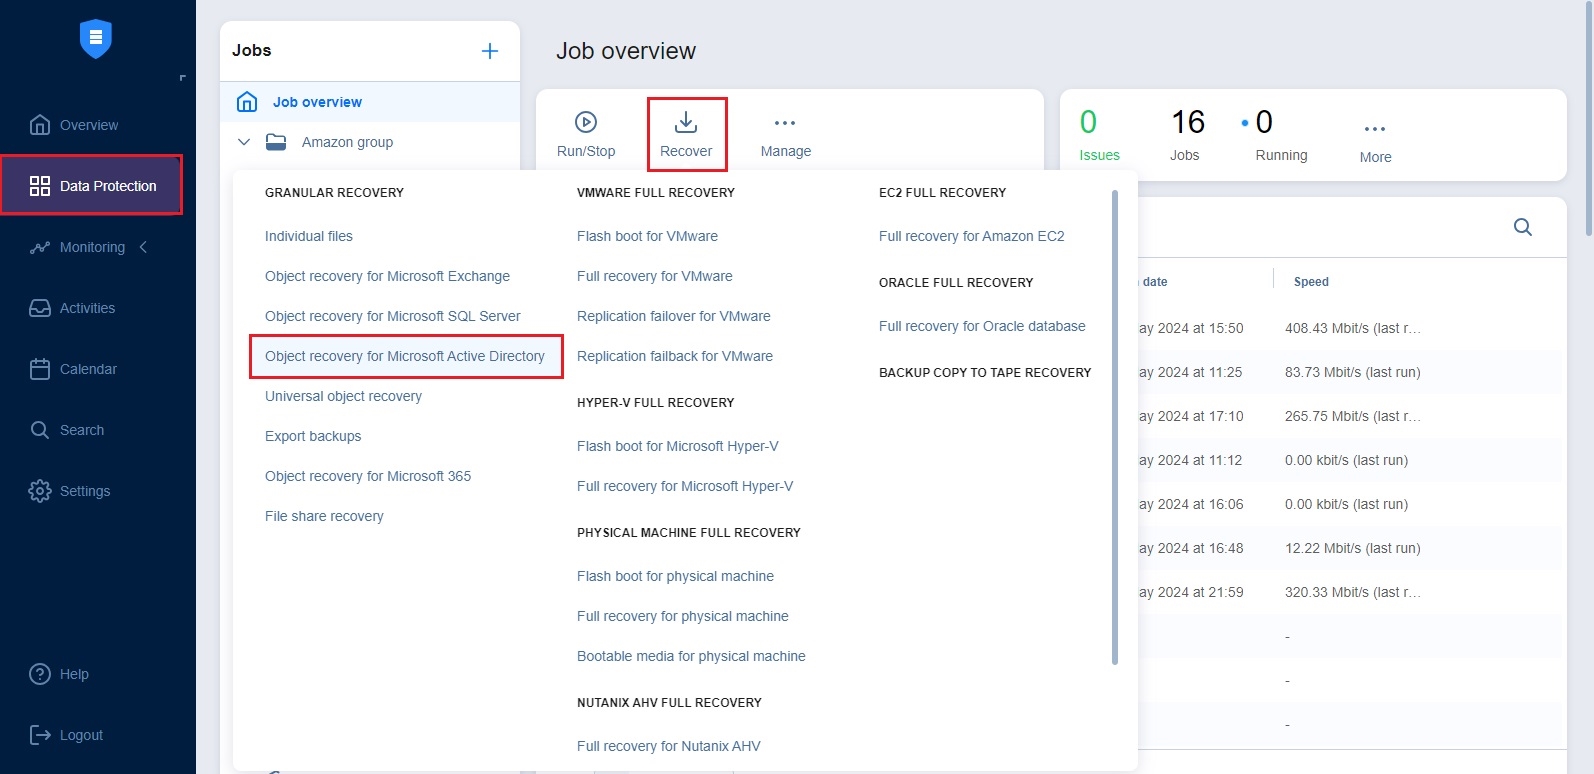This screenshot has height=774, width=1594.
Task: Click the Recover download icon
Action: coord(686,122)
